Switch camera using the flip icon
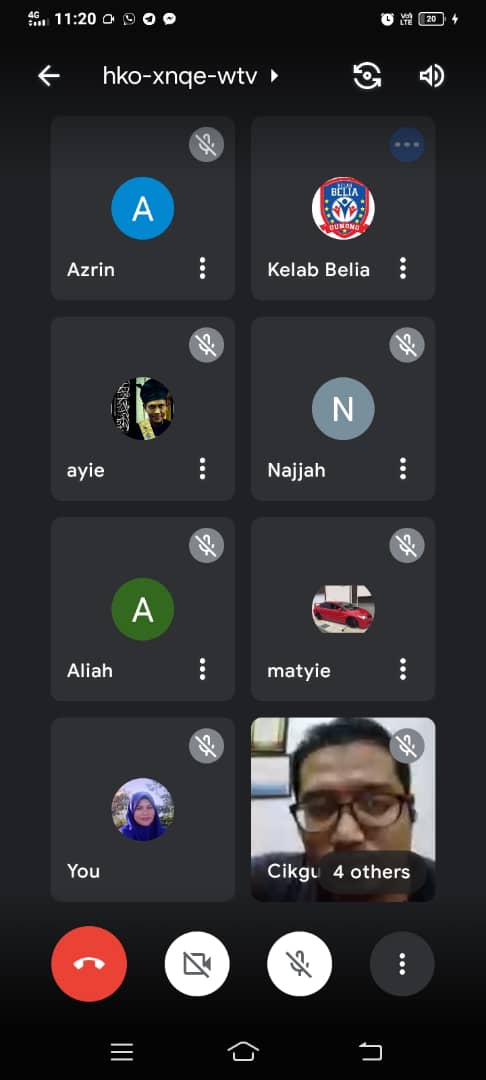The width and height of the screenshot is (486, 1080). coord(367,75)
